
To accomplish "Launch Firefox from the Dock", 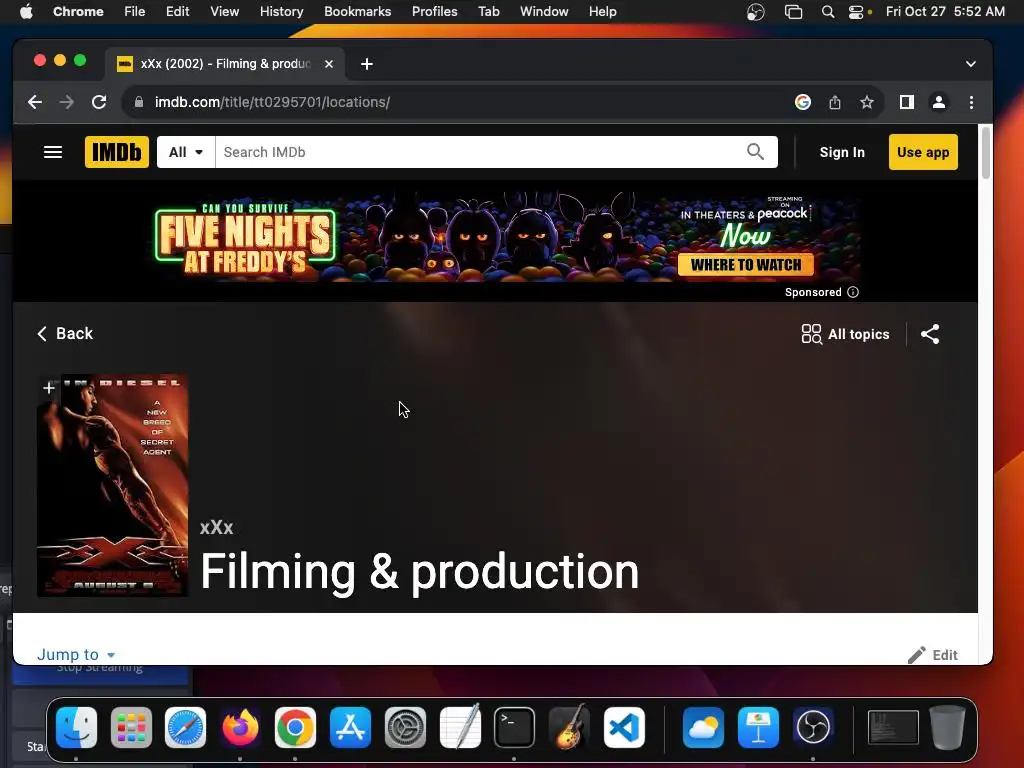I will point(240,728).
